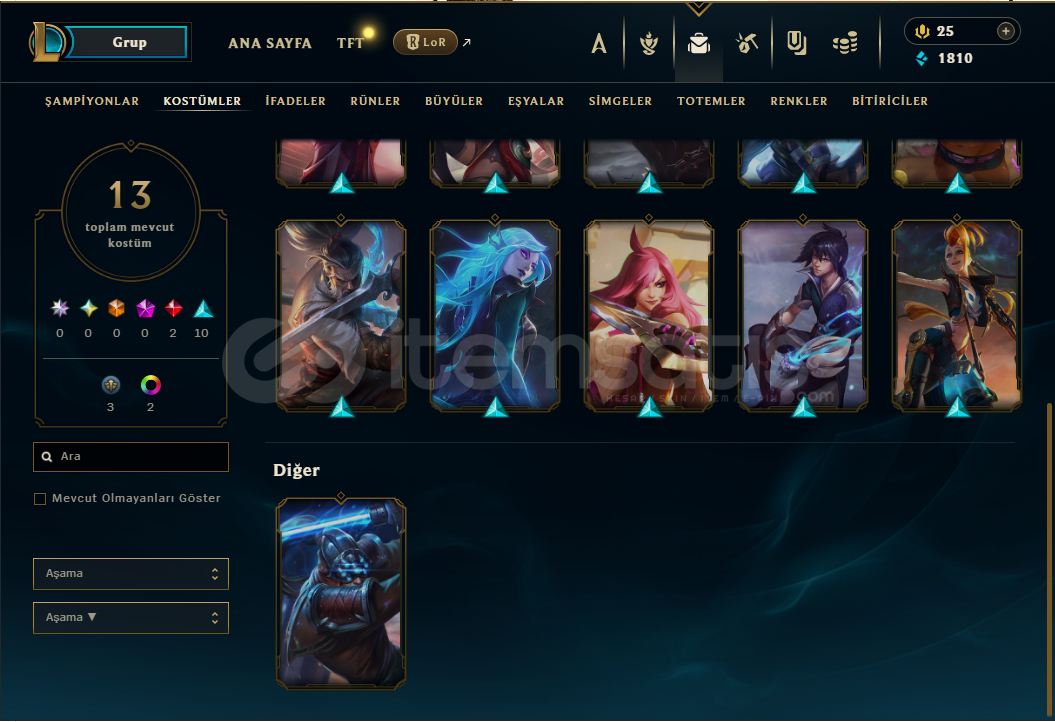This screenshot has height=722, width=1055.
Task: Open the Collection briefcase icon
Action: pyautogui.click(x=698, y=44)
